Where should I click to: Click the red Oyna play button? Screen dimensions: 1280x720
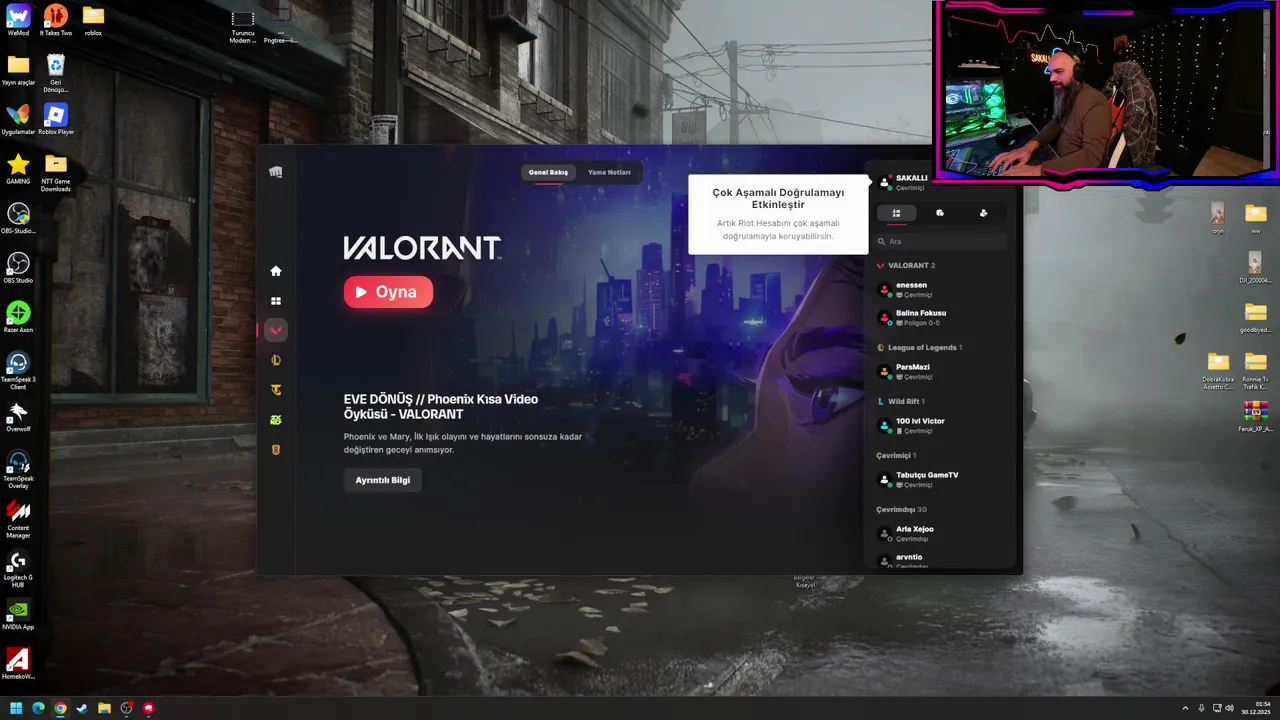pos(388,292)
